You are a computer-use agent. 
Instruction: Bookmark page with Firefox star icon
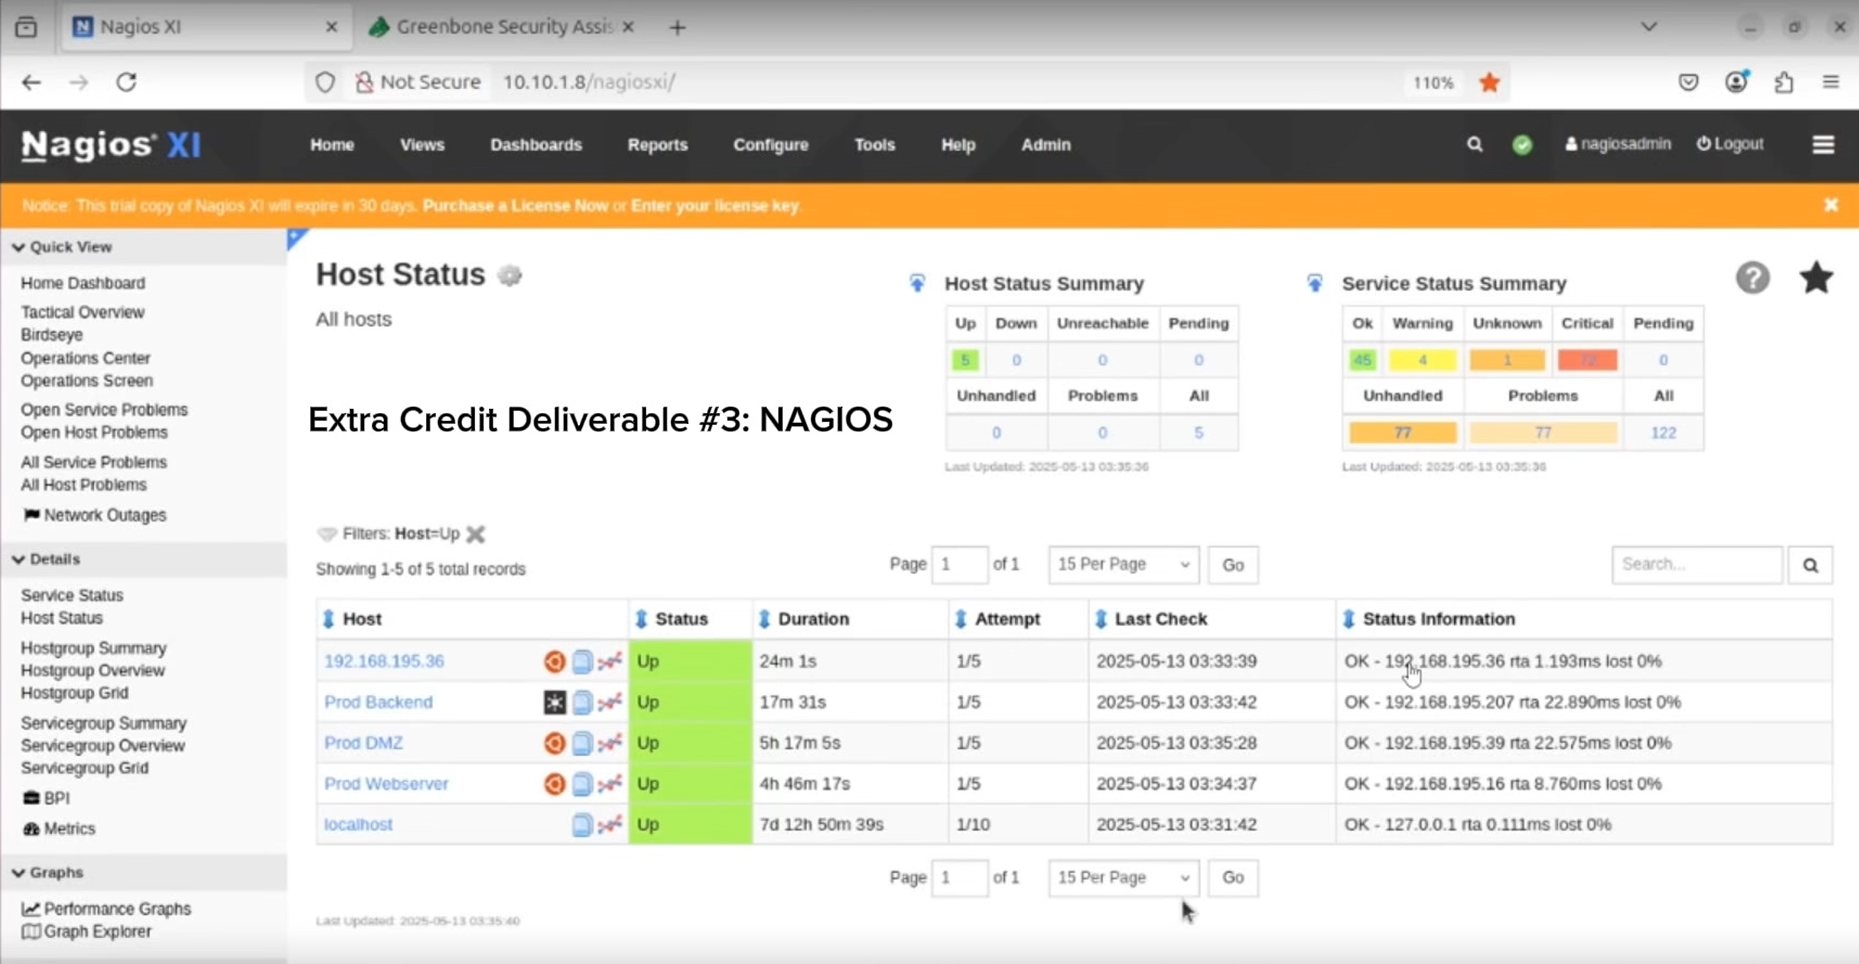(1490, 83)
